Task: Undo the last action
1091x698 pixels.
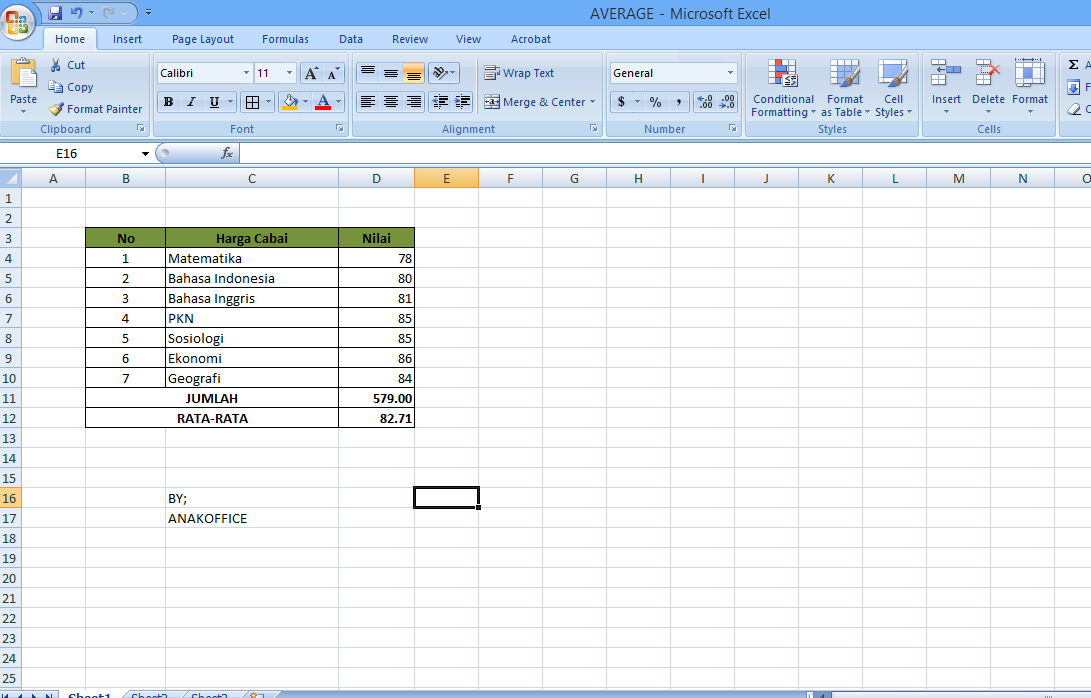Action: pyautogui.click(x=76, y=13)
